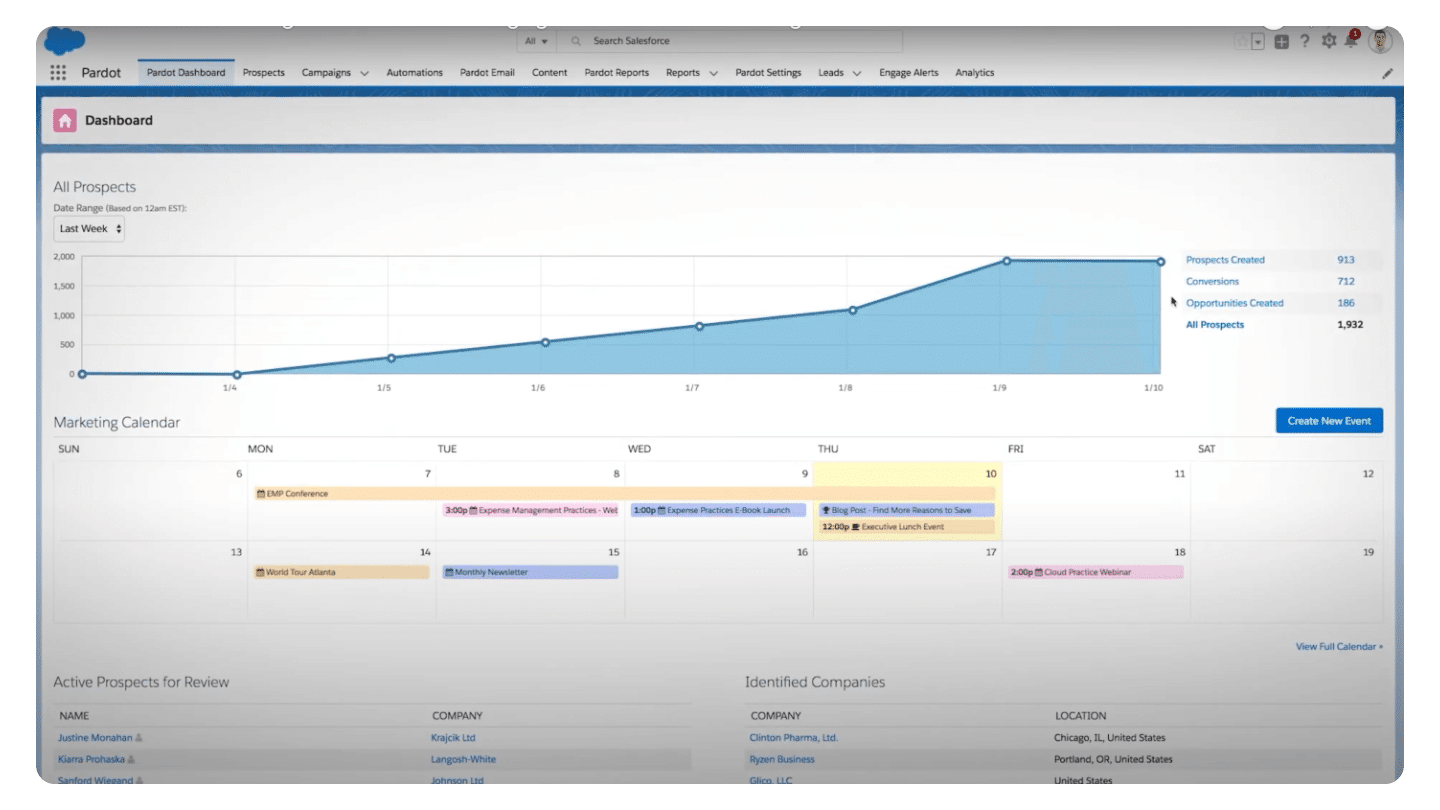This screenshot has height=810, width=1440.
Task: Open the help question mark icon
Action: click(x=1305, y=41)
